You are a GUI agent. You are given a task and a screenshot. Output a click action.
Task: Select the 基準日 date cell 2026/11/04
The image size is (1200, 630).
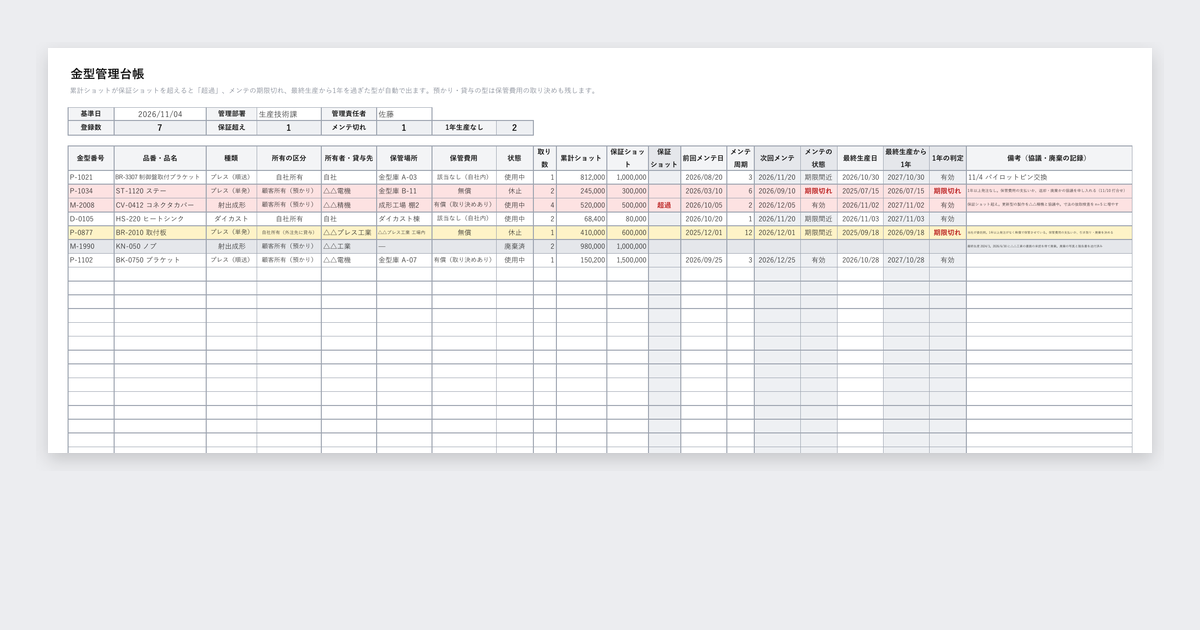(x=160, y=114)
